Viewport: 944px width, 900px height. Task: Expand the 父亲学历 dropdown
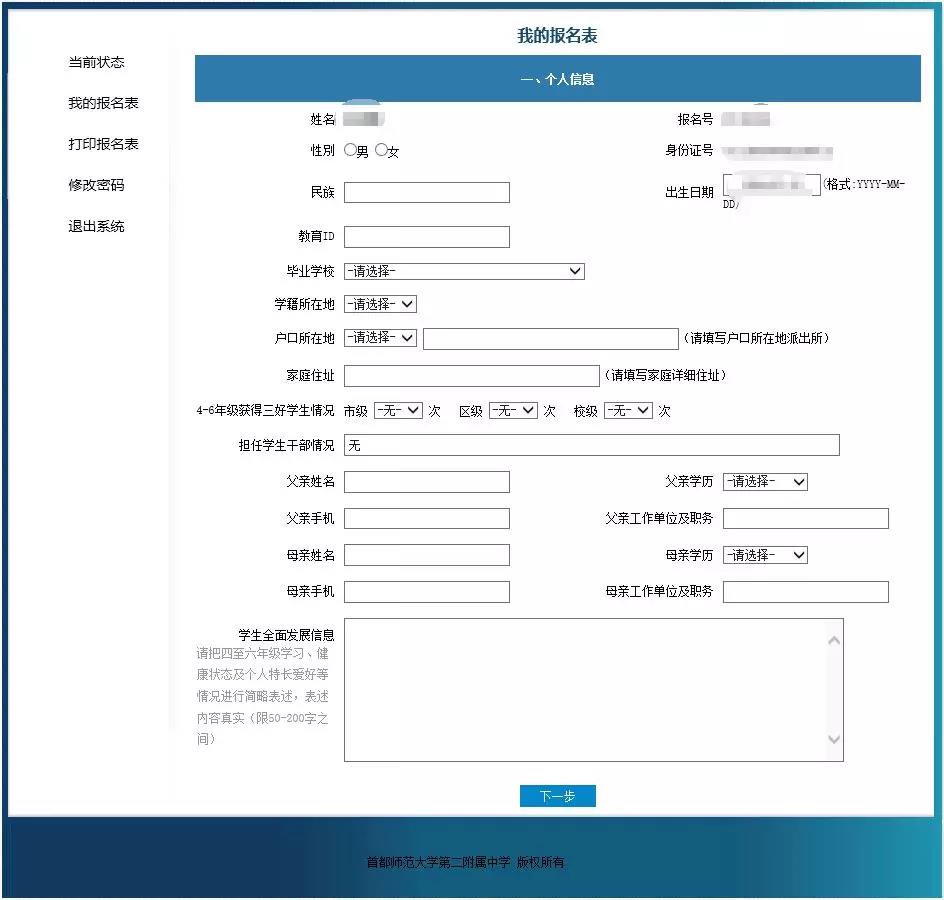coord(765,482)
